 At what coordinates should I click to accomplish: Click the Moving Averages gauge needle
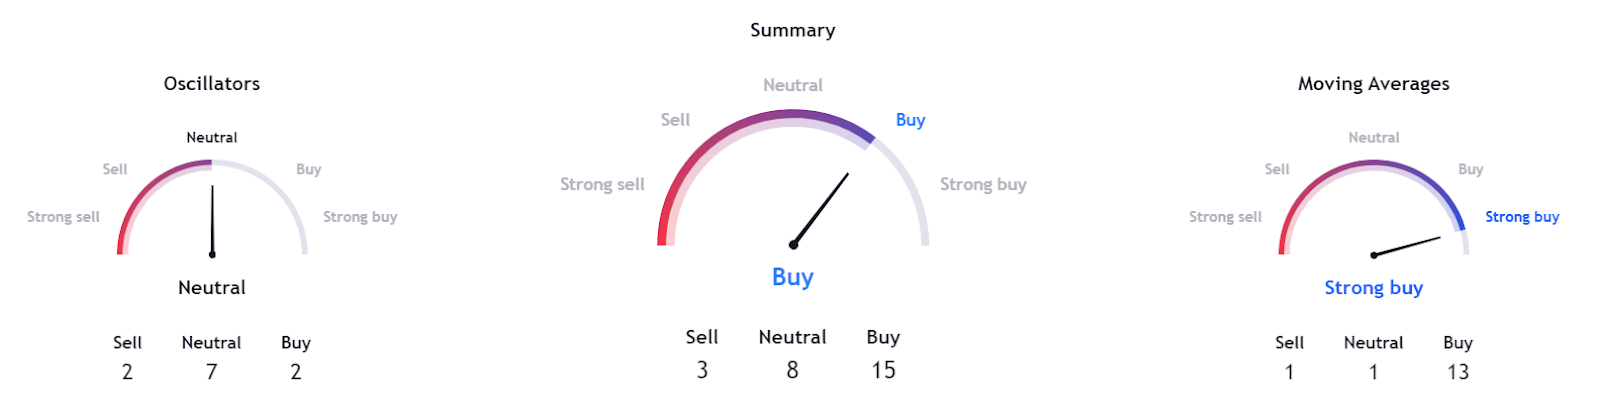point(1406,246)
